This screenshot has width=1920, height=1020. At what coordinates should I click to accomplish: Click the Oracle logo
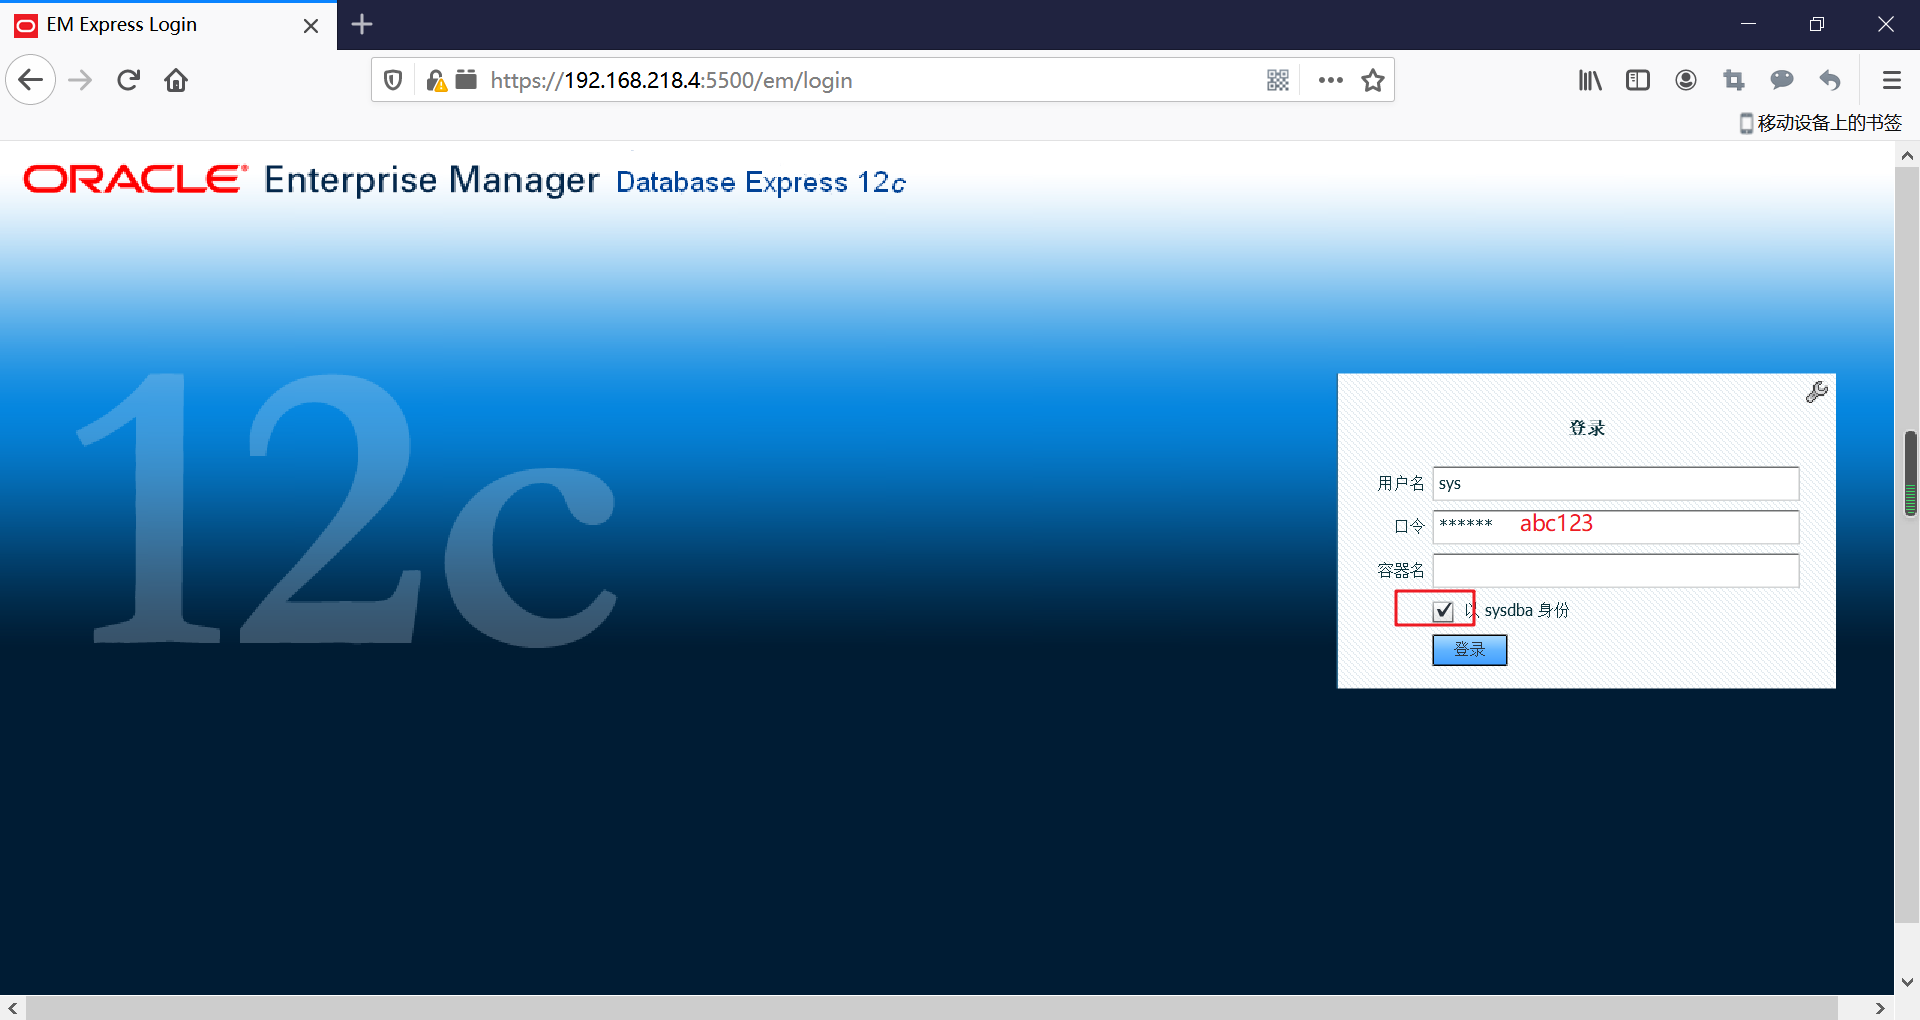[x=136, y=179]
